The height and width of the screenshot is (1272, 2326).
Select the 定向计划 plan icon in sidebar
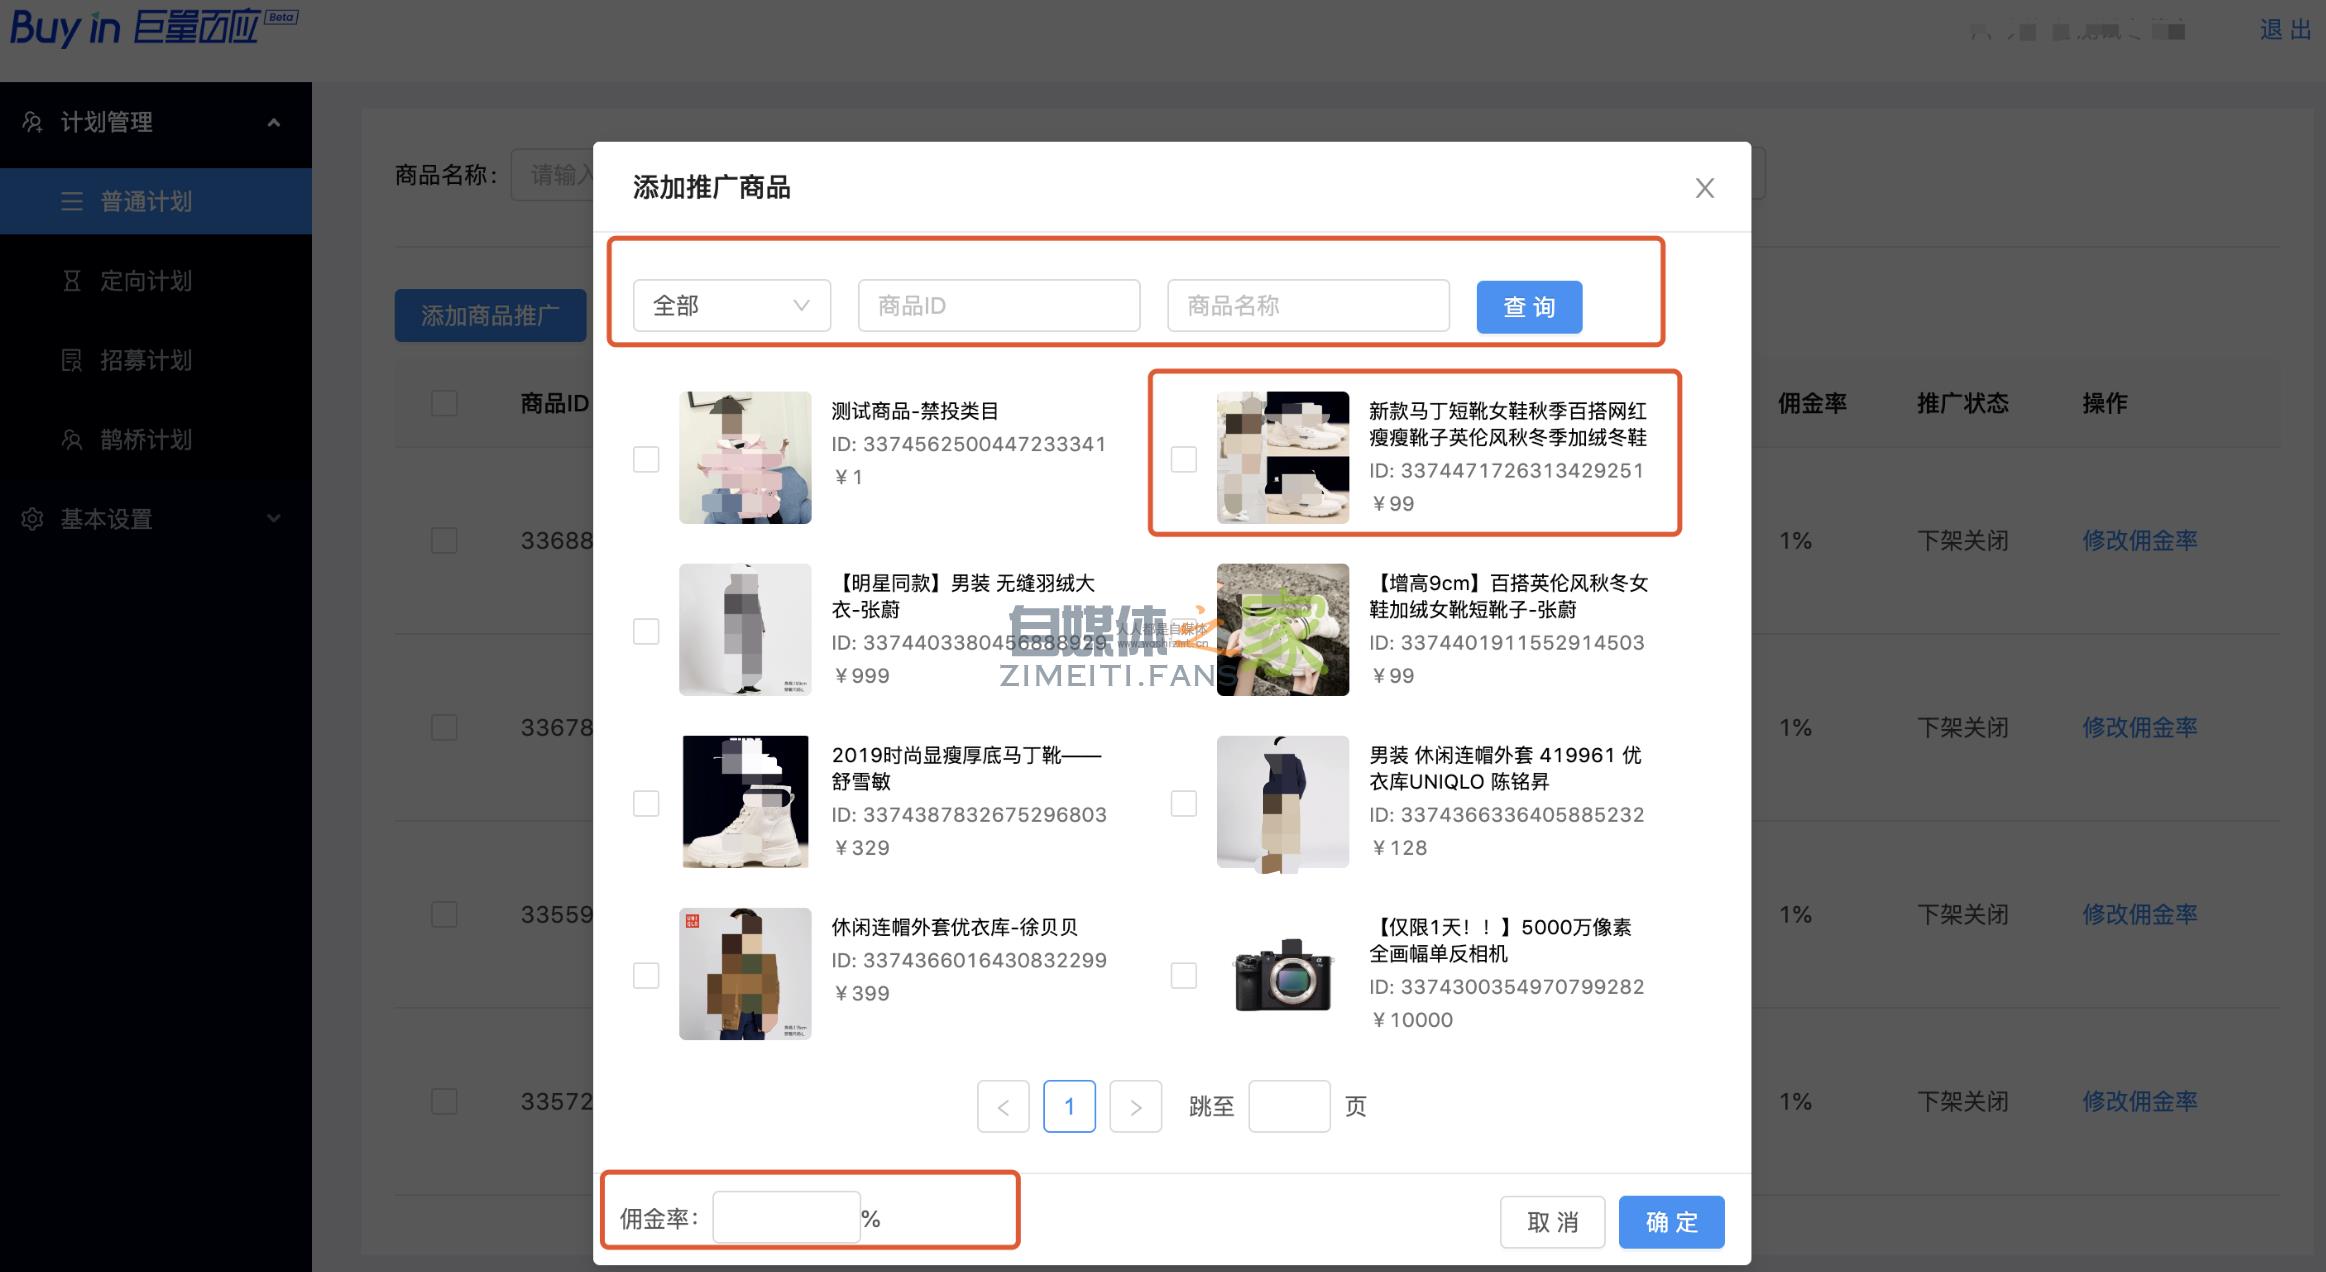click(x=72, y=281)
